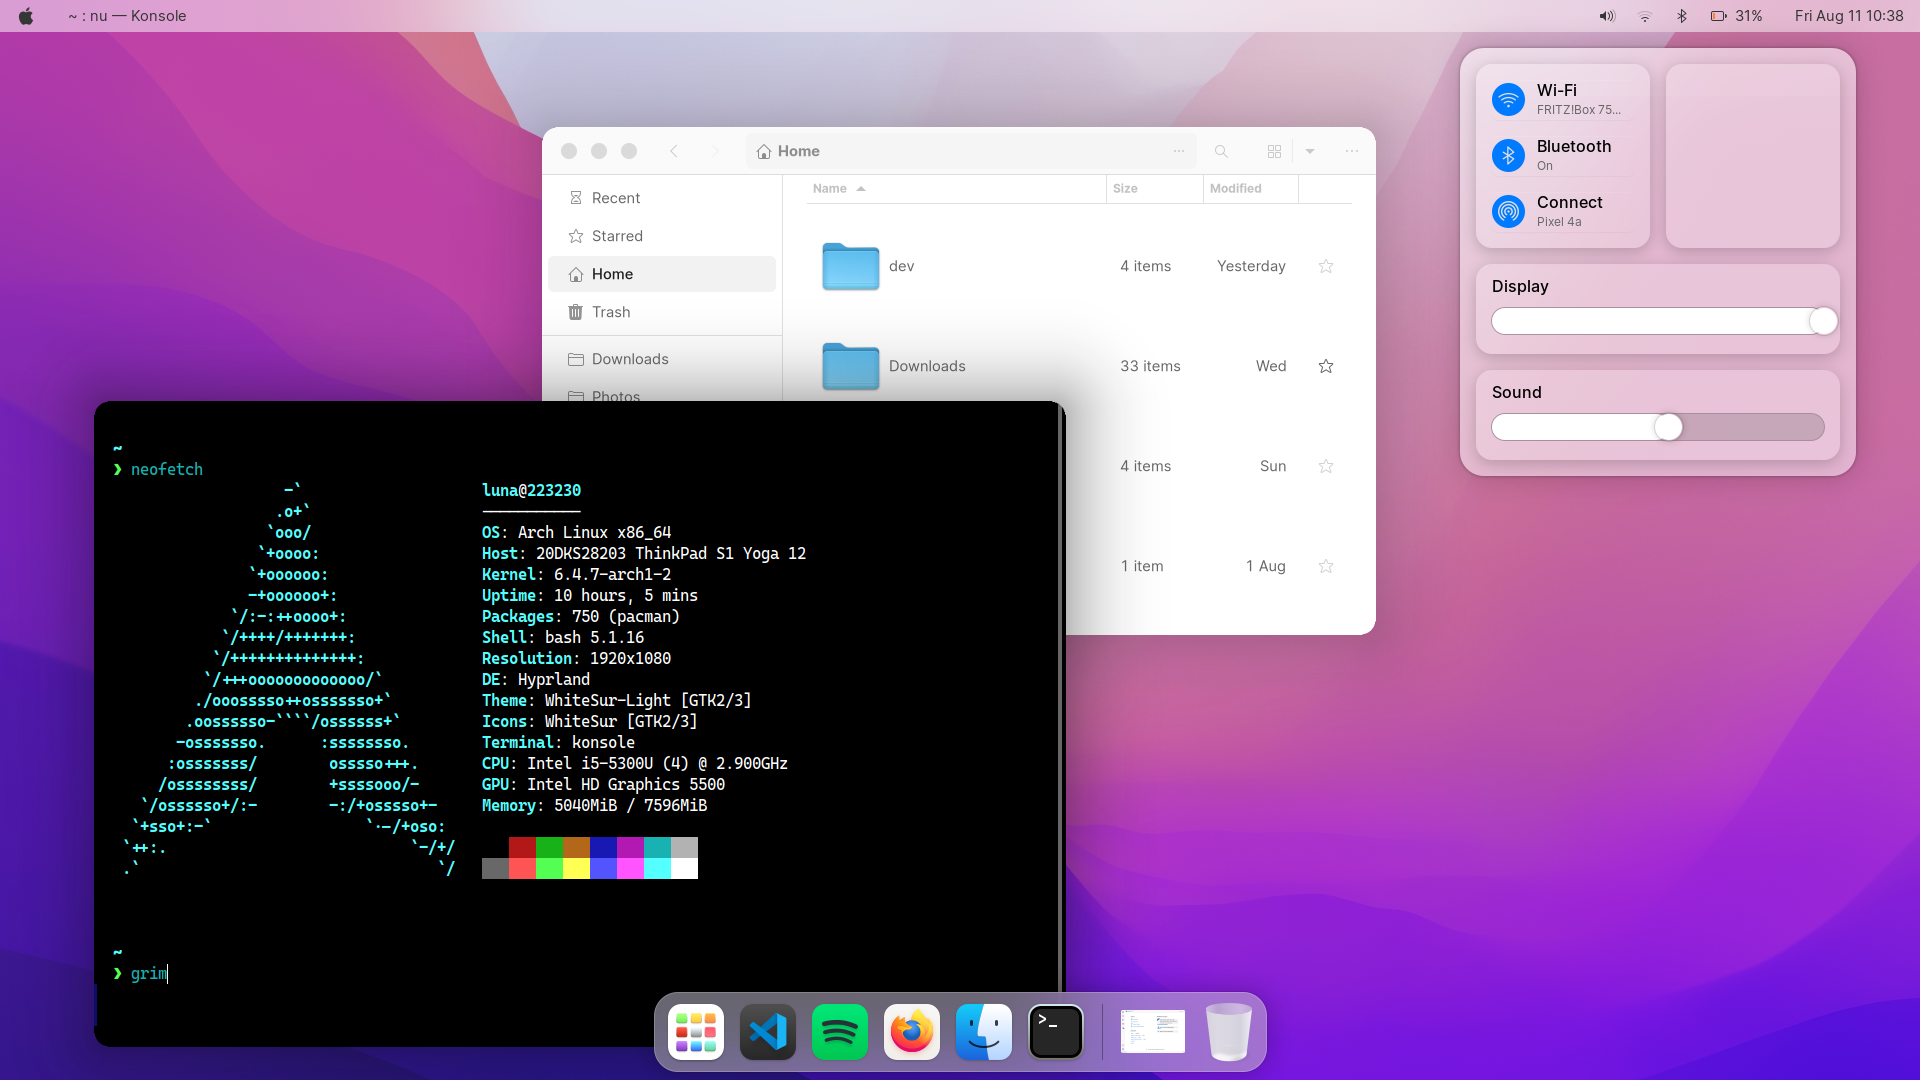Open Finder icon in the dock
The height and width of the screenshot is (1080, 1920).
(x=983, y=1032)
